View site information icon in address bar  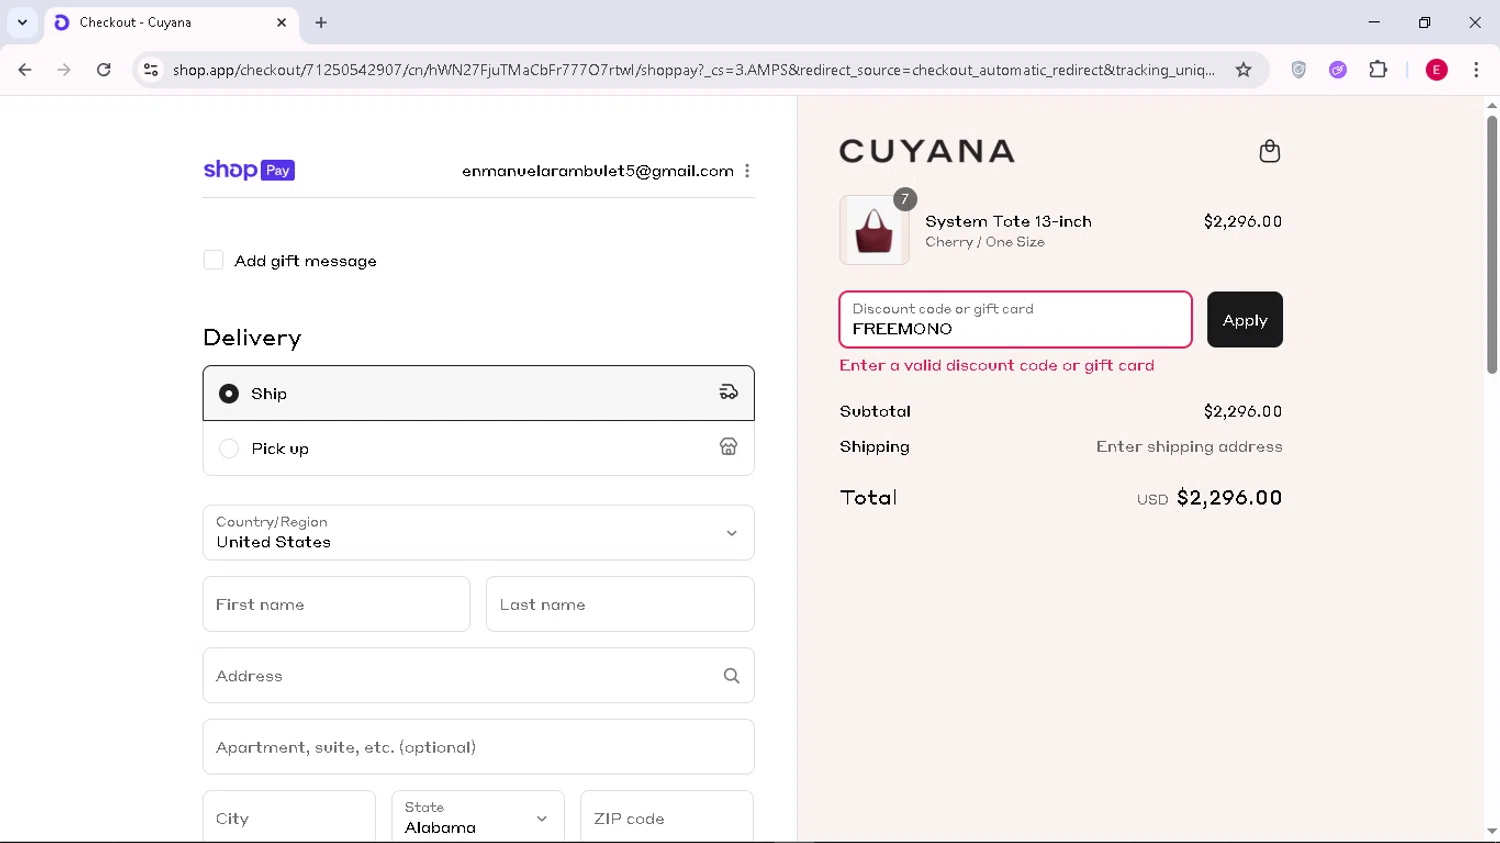point(151,70)
